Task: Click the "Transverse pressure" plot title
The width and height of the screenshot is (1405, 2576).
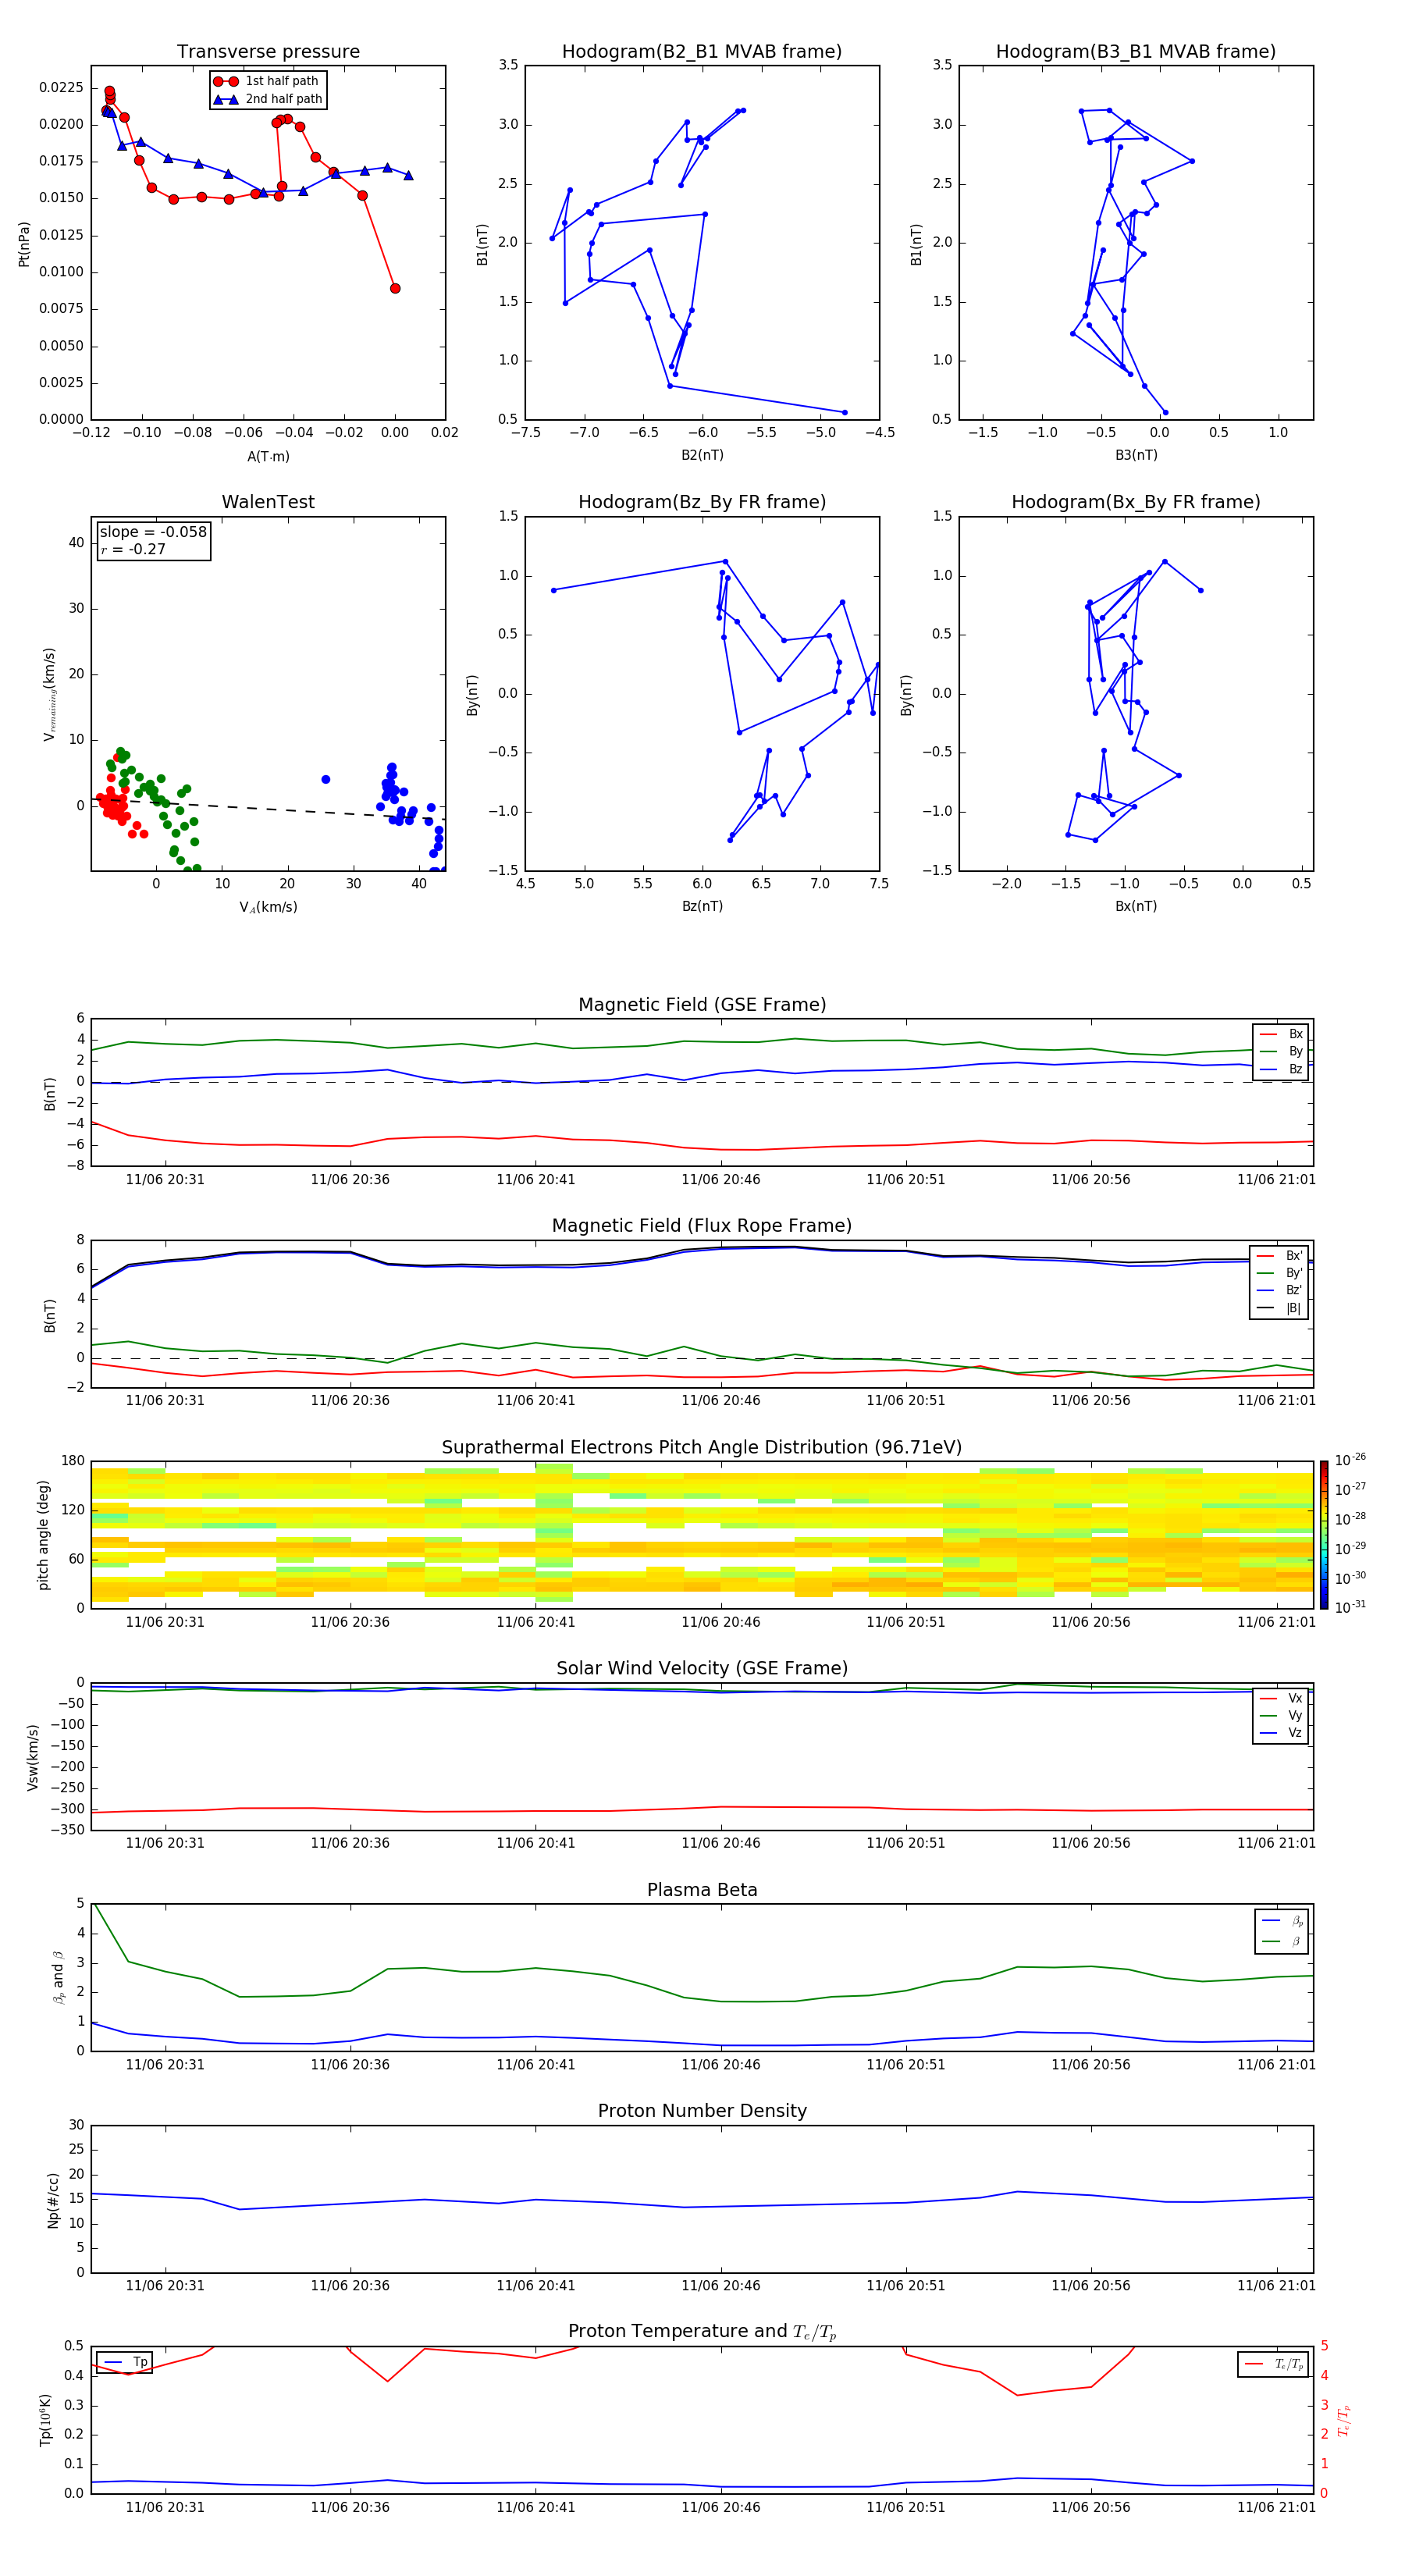Action: 268,52
